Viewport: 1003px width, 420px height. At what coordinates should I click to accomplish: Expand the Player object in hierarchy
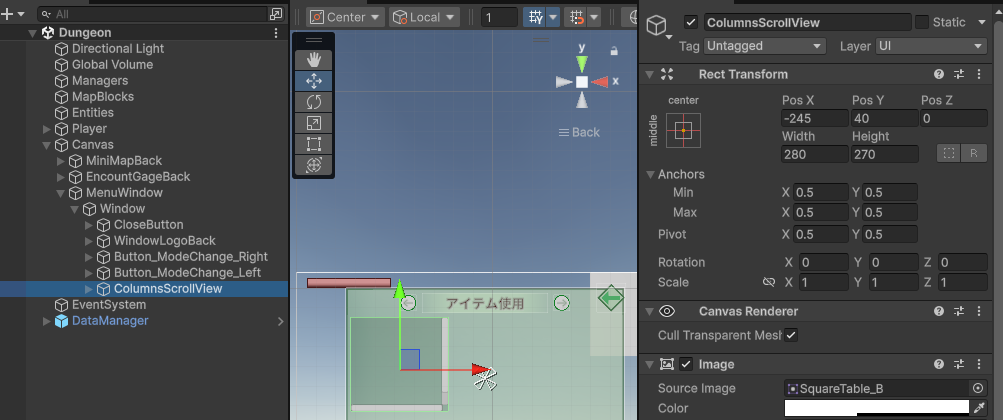click(x=47, y=129)
